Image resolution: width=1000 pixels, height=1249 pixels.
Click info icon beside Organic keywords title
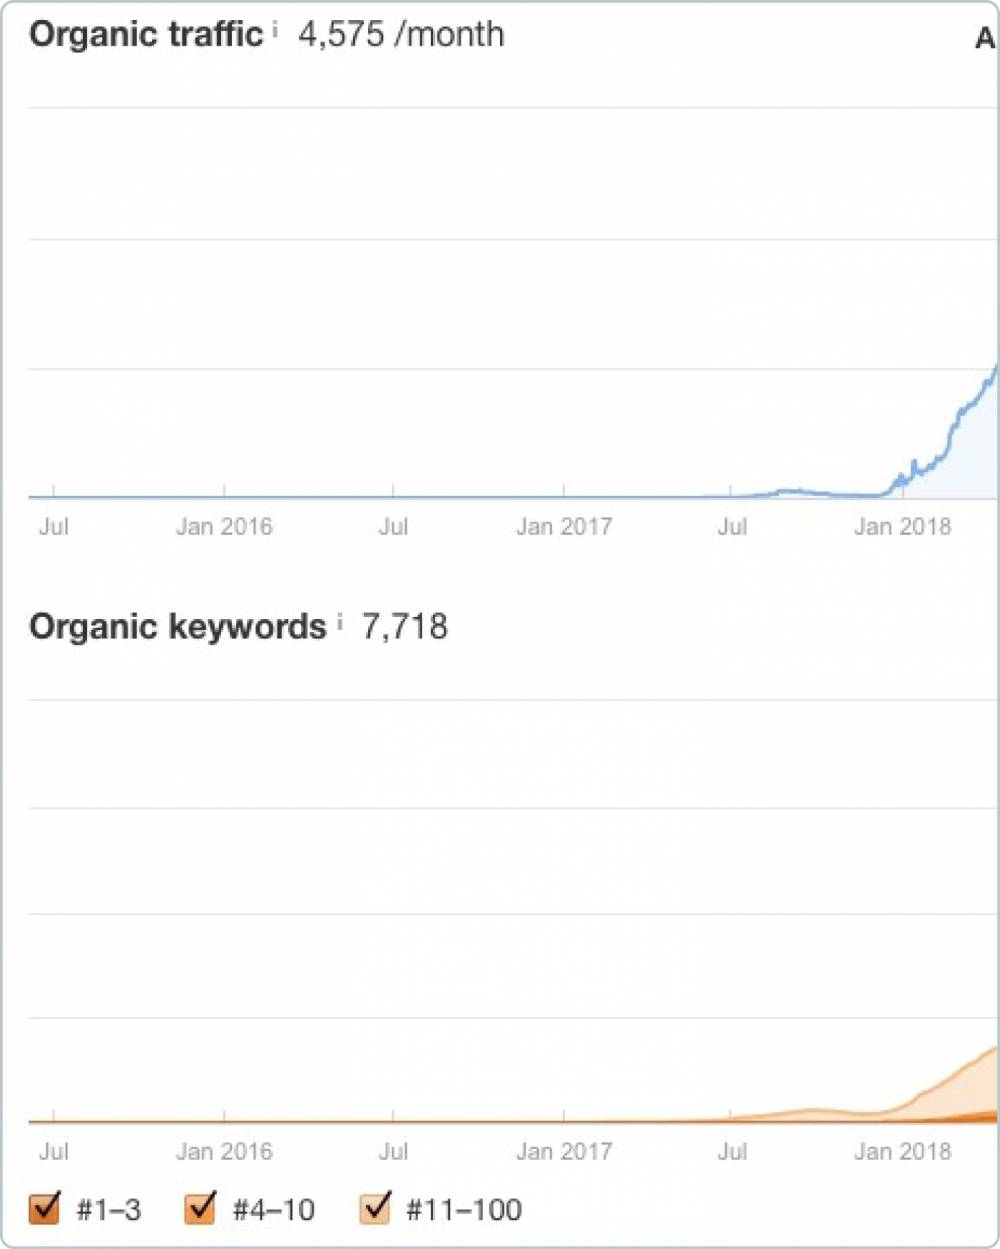pos(340,622)
